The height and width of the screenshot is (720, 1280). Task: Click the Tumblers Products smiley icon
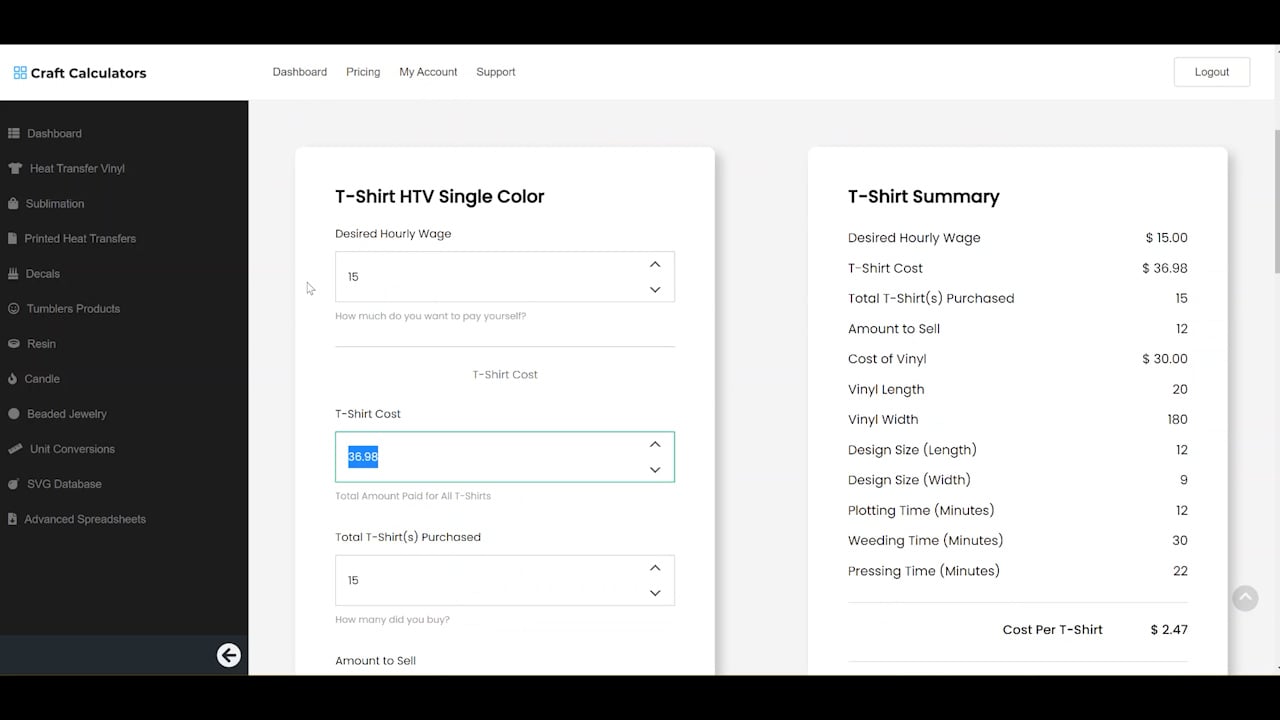[14, 308]
